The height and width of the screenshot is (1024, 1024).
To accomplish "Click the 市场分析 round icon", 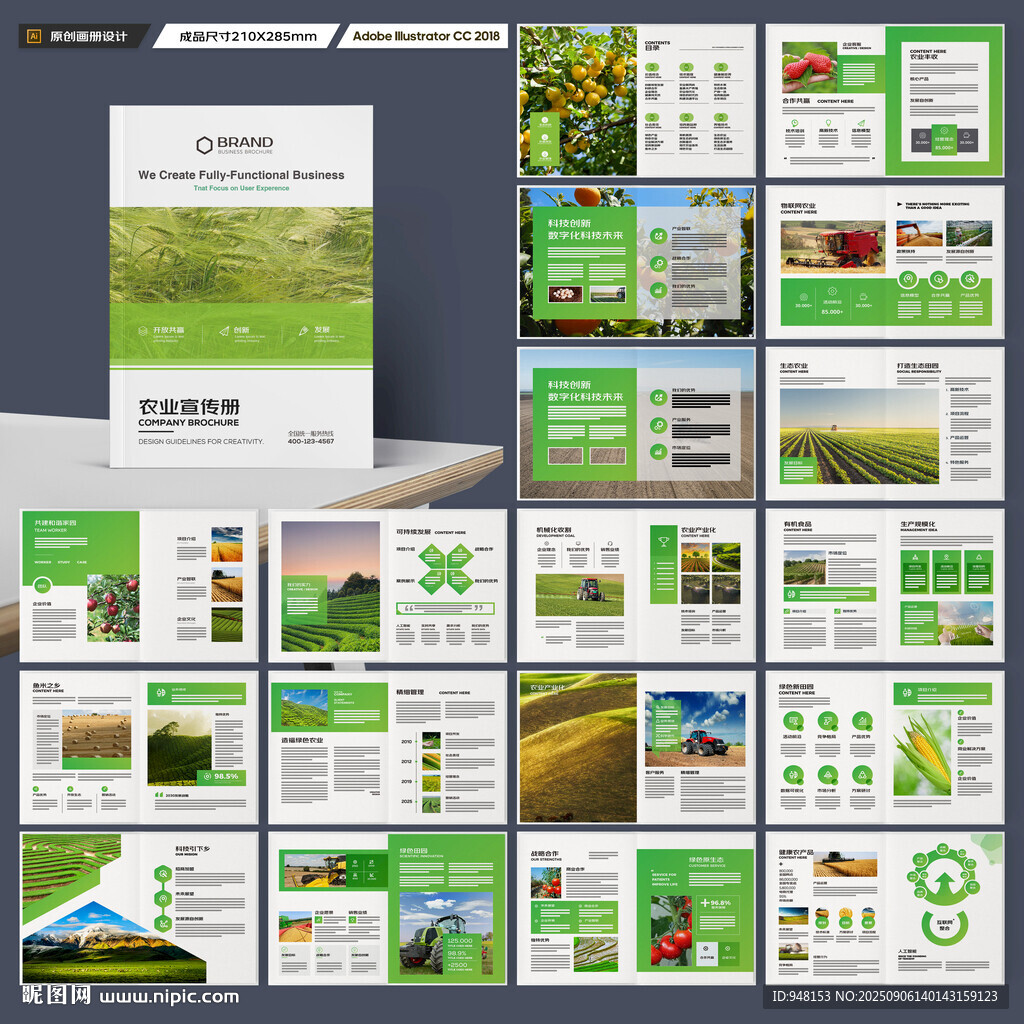I will tap(827, 775).
